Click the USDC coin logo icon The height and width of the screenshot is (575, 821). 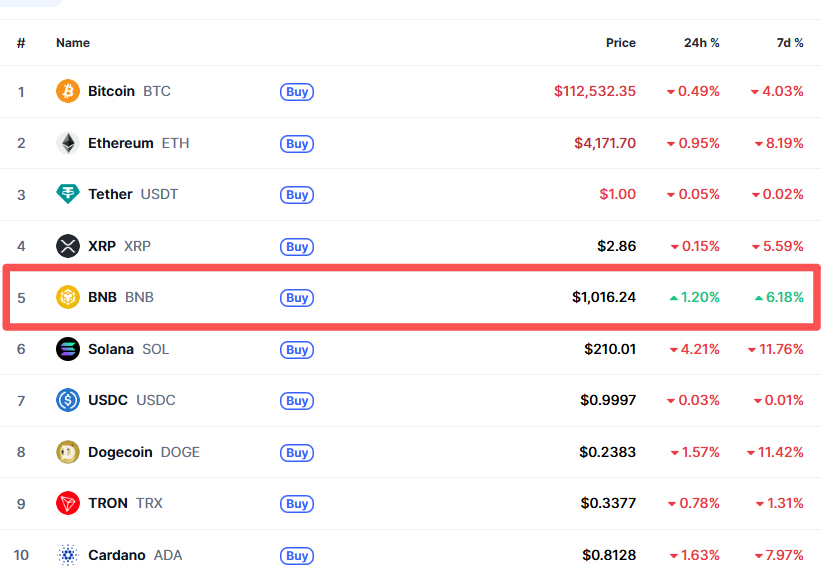point(68,400)
